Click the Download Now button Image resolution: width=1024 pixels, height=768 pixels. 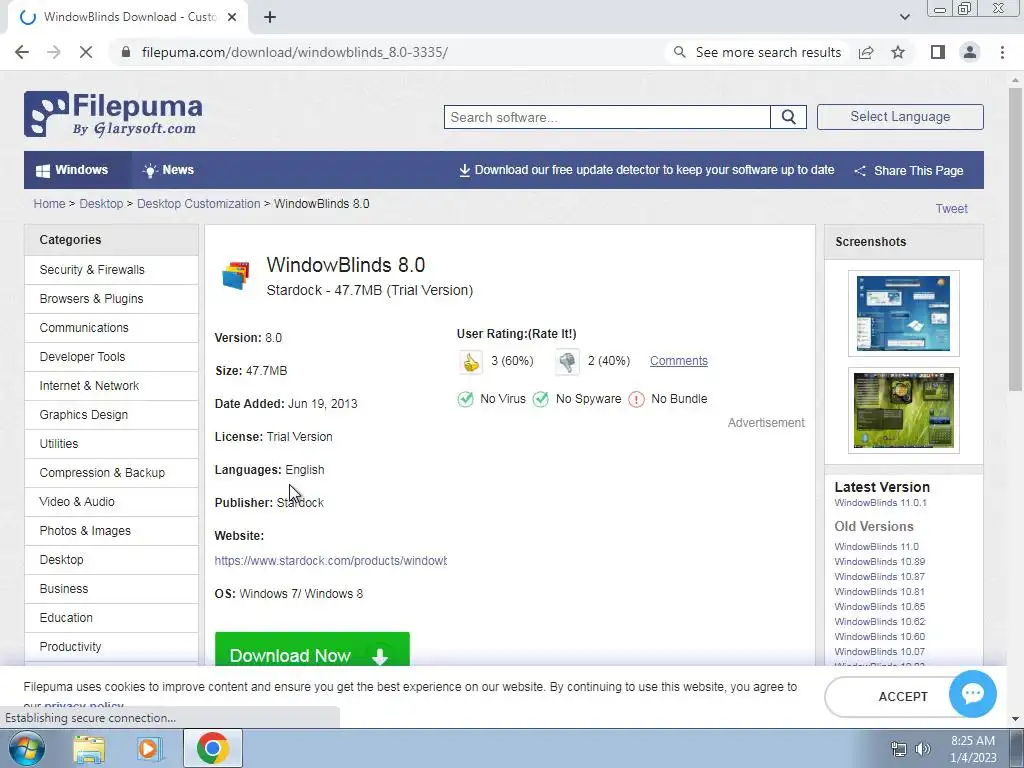312,649
